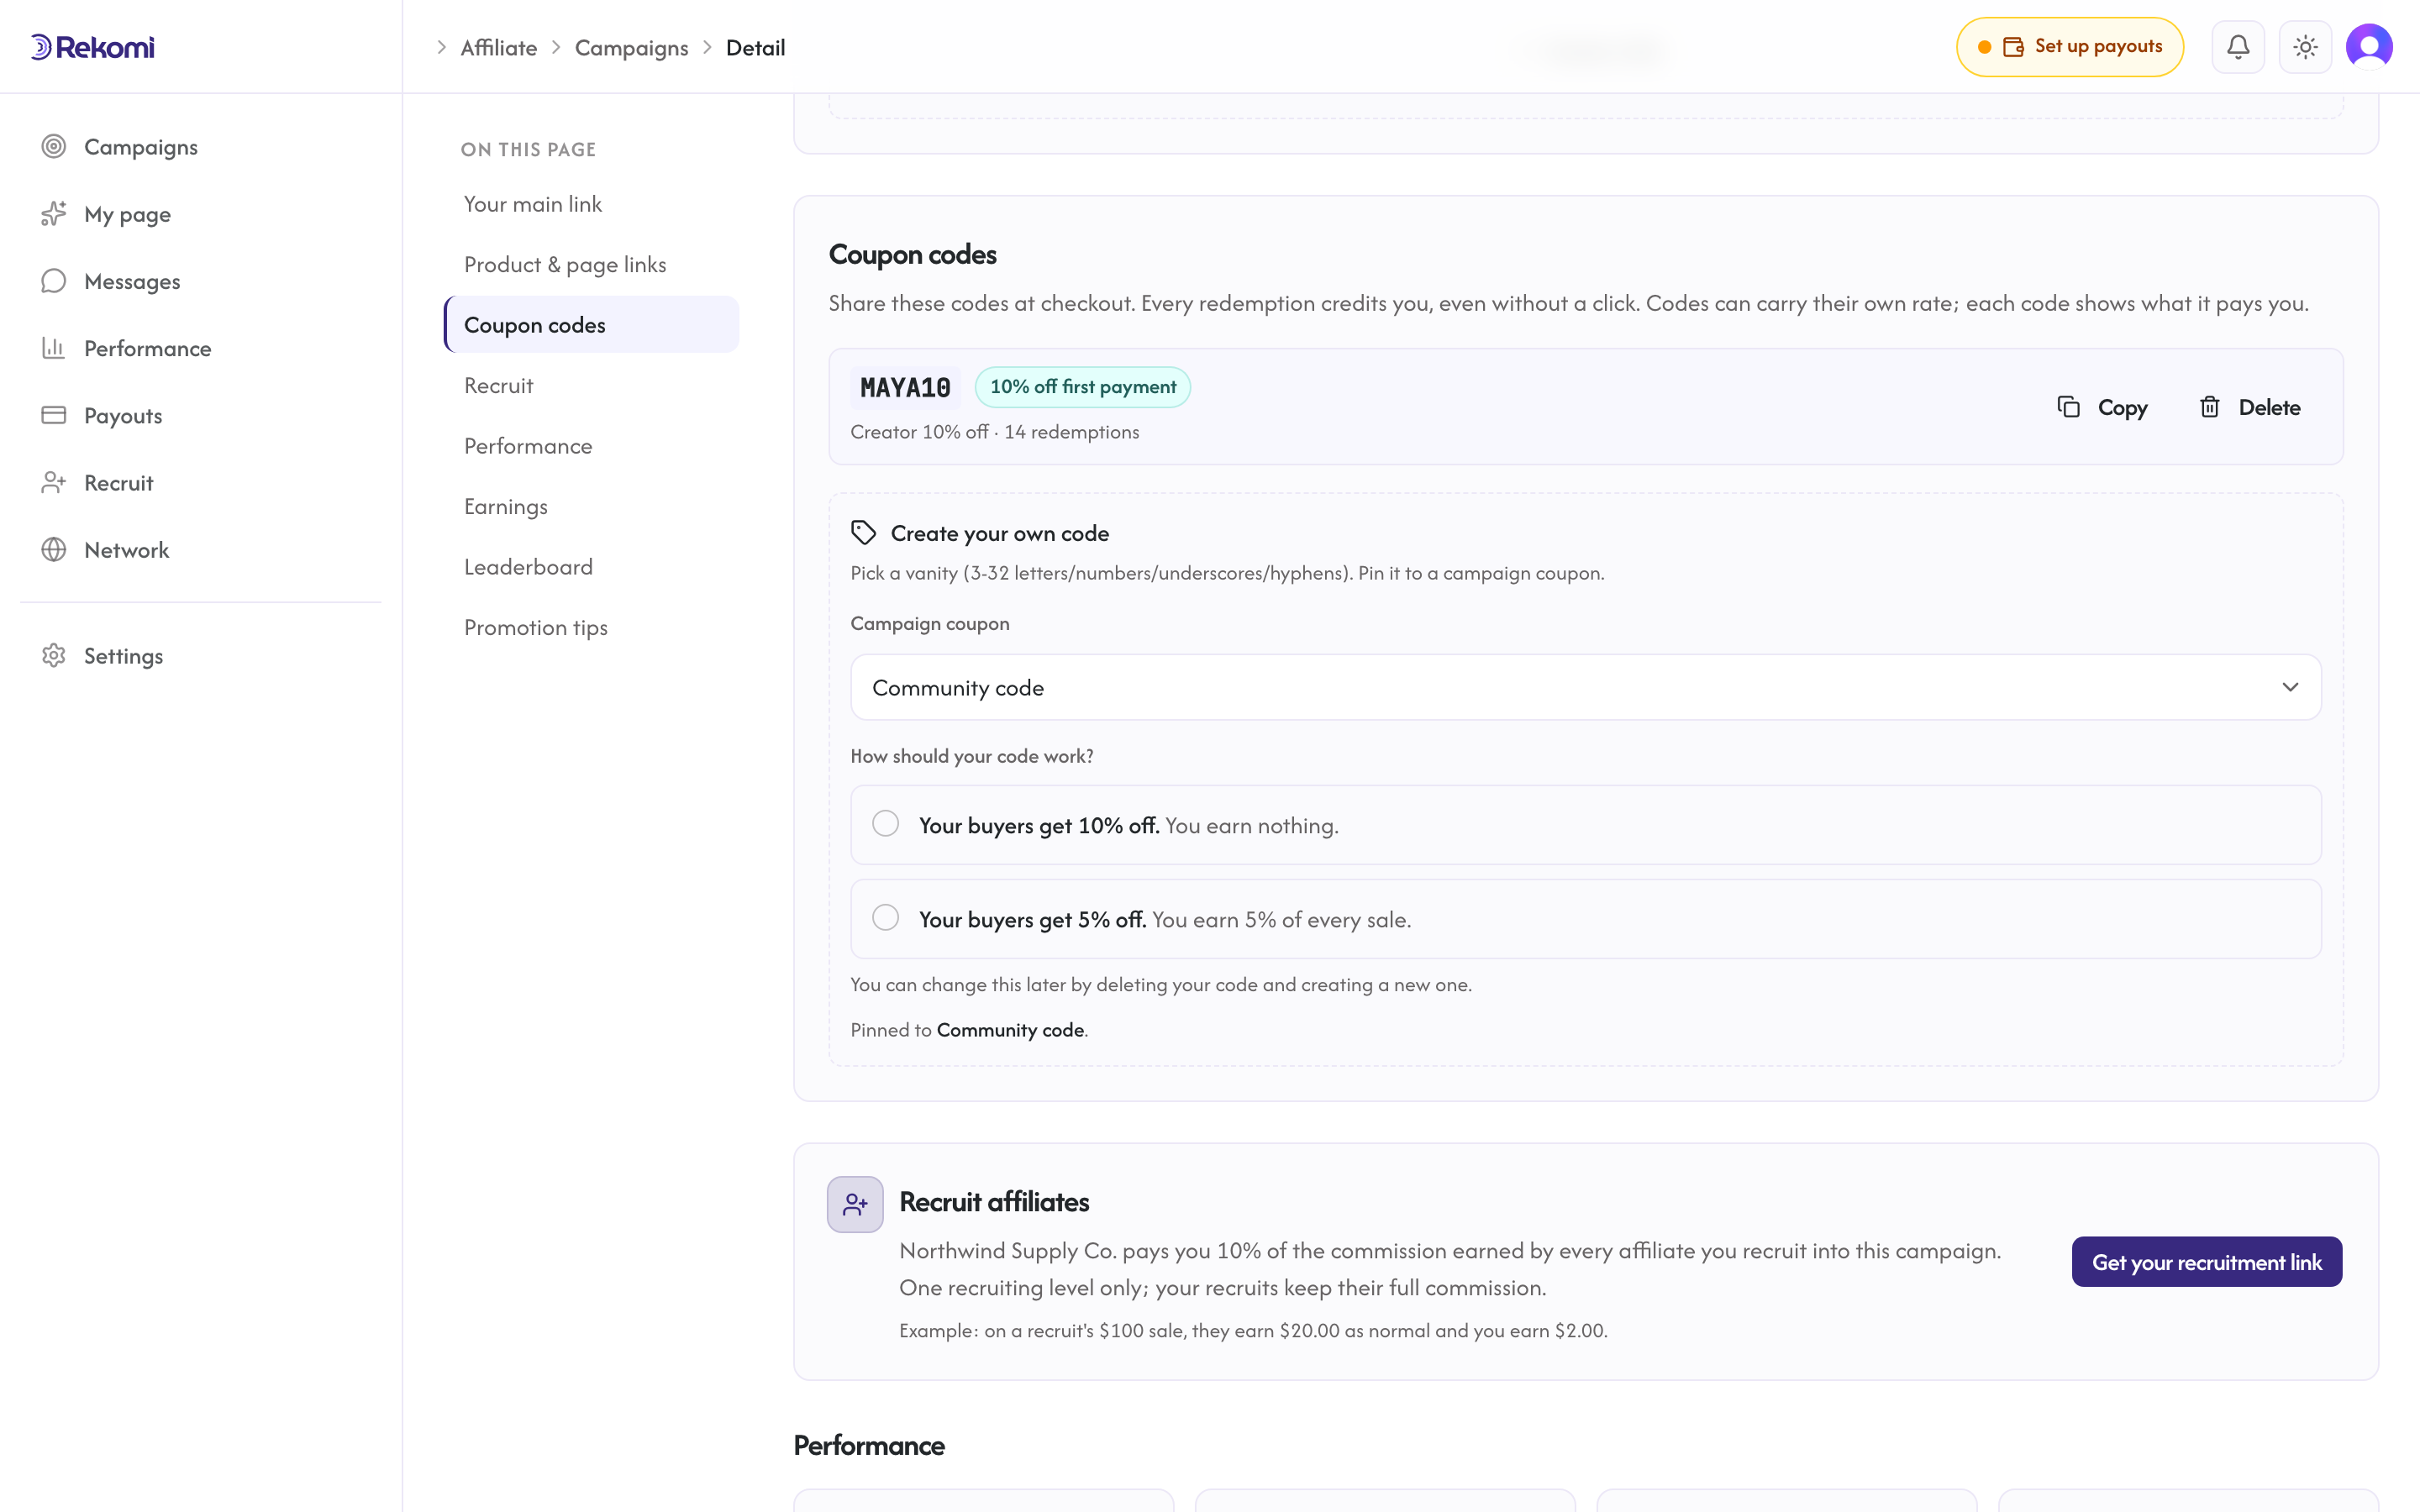
Task: Jump to Product & page links section
Action: pos(591,264)
